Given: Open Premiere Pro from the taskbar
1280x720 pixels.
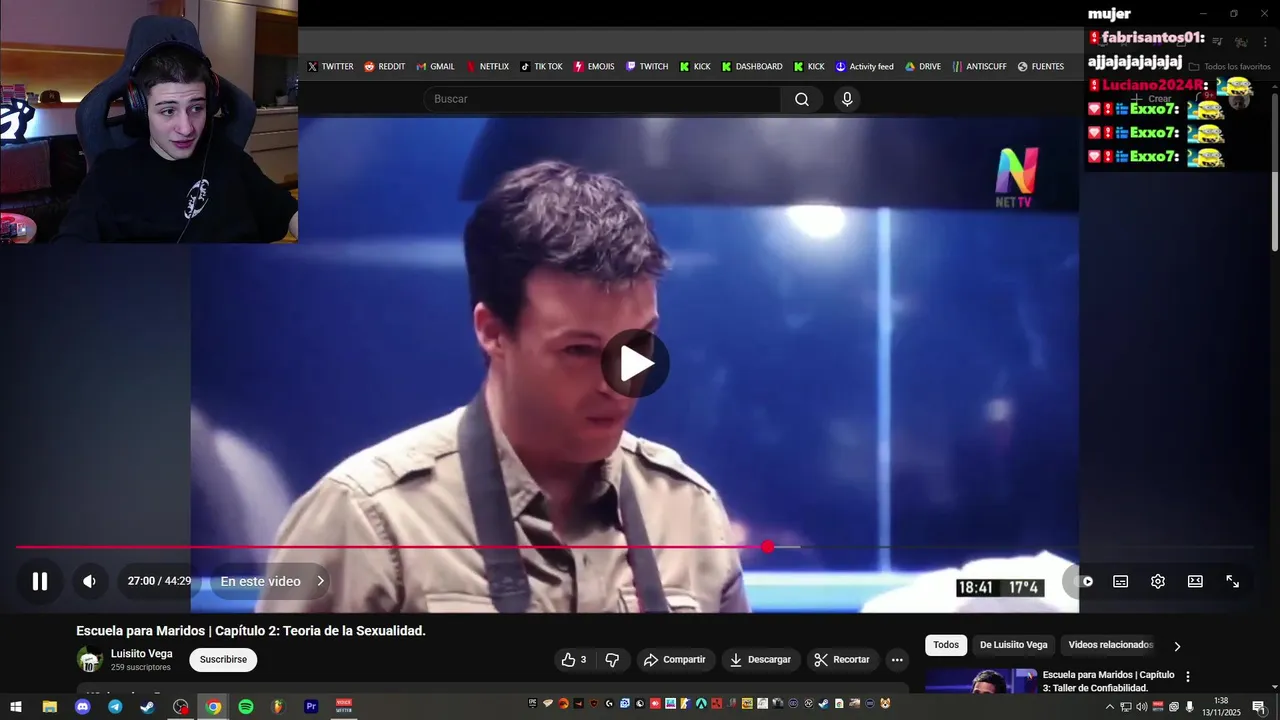Looking at the screenshot, I should point(311,707).
